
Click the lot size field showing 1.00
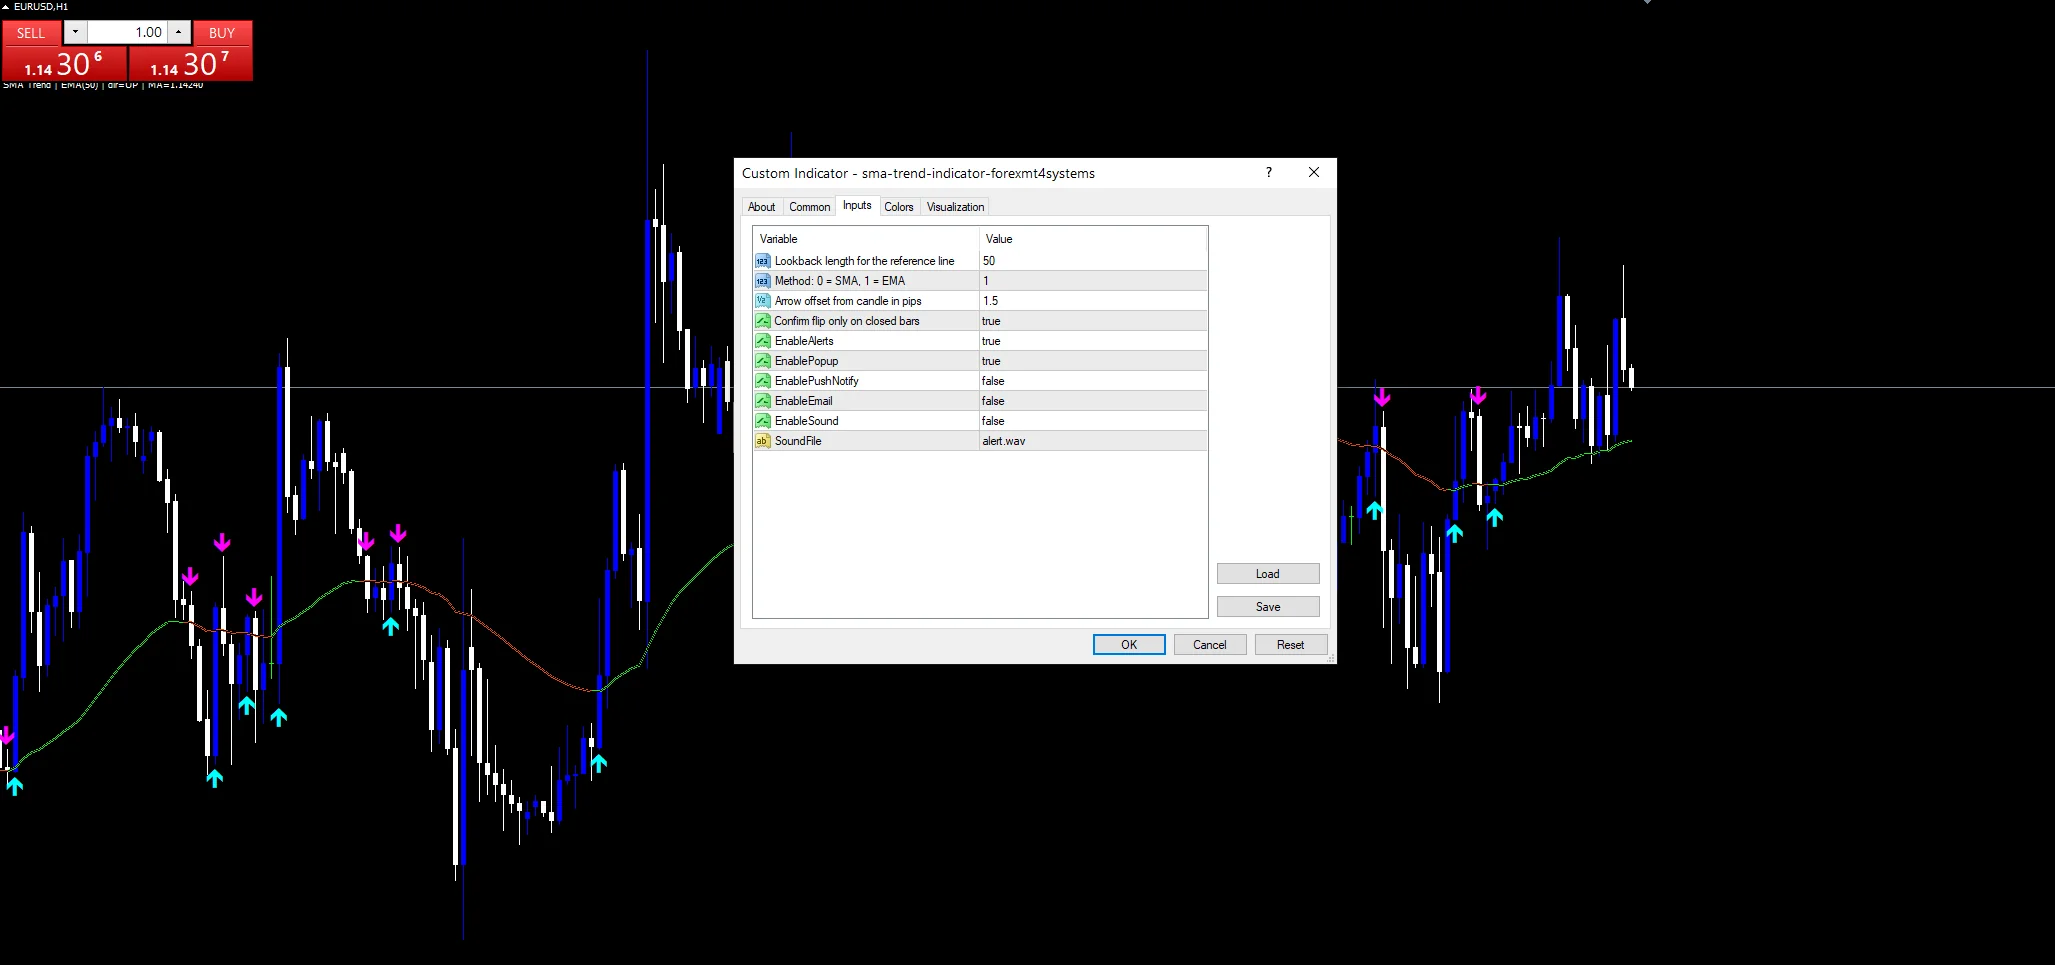[x=127, y=32]
